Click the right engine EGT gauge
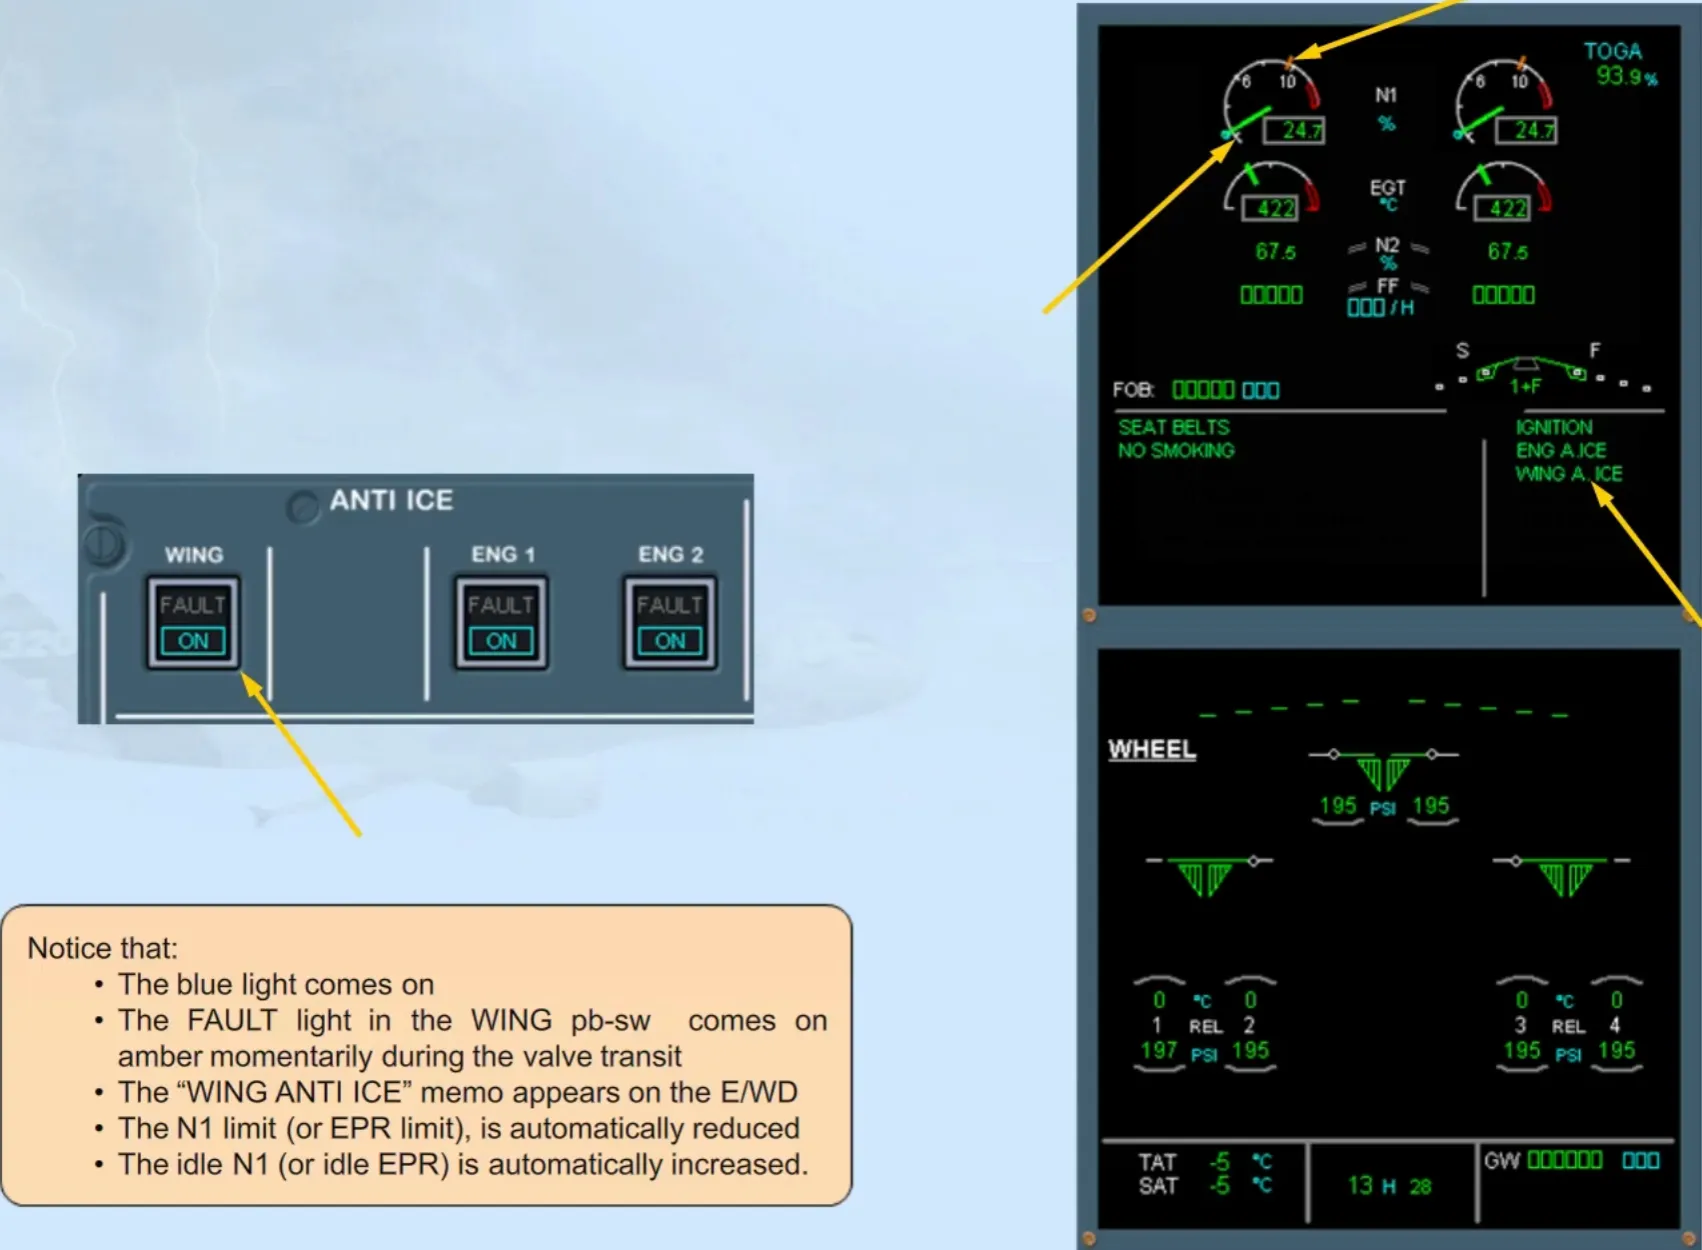1702x1250 pixels. point(1504,190)
